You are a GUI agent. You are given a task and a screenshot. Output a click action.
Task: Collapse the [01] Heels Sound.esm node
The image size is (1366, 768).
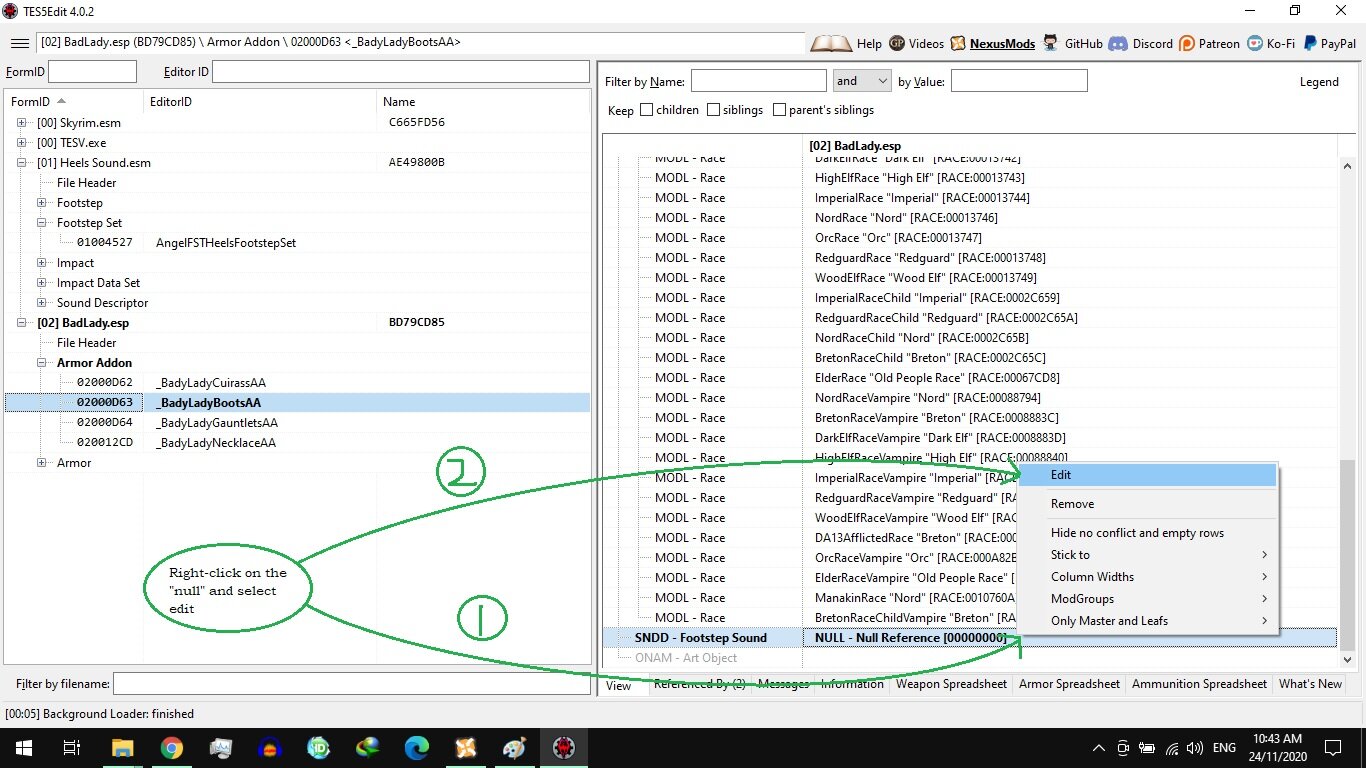coord(22,163)
